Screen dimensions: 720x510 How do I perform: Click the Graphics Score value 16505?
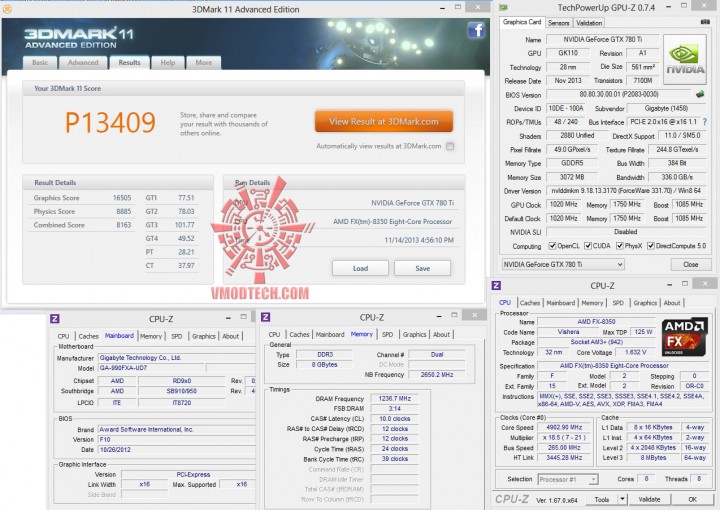point(122,198)
